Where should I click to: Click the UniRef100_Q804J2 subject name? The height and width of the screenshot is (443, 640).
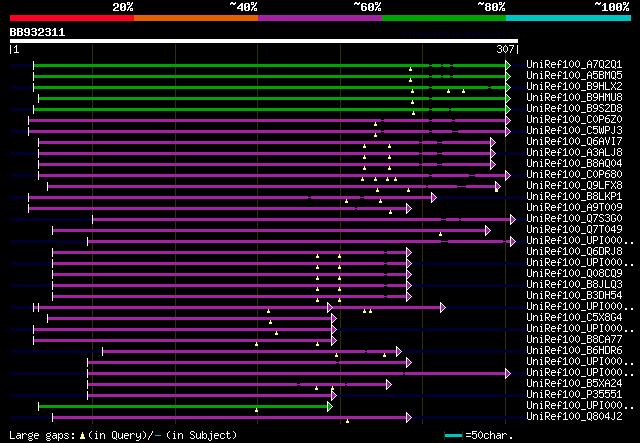tap(574, 417)
